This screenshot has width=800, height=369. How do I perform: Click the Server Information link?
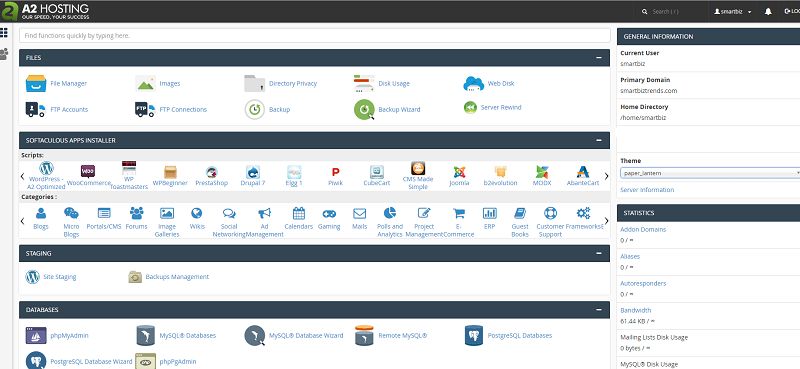click(x=647, y=190)
